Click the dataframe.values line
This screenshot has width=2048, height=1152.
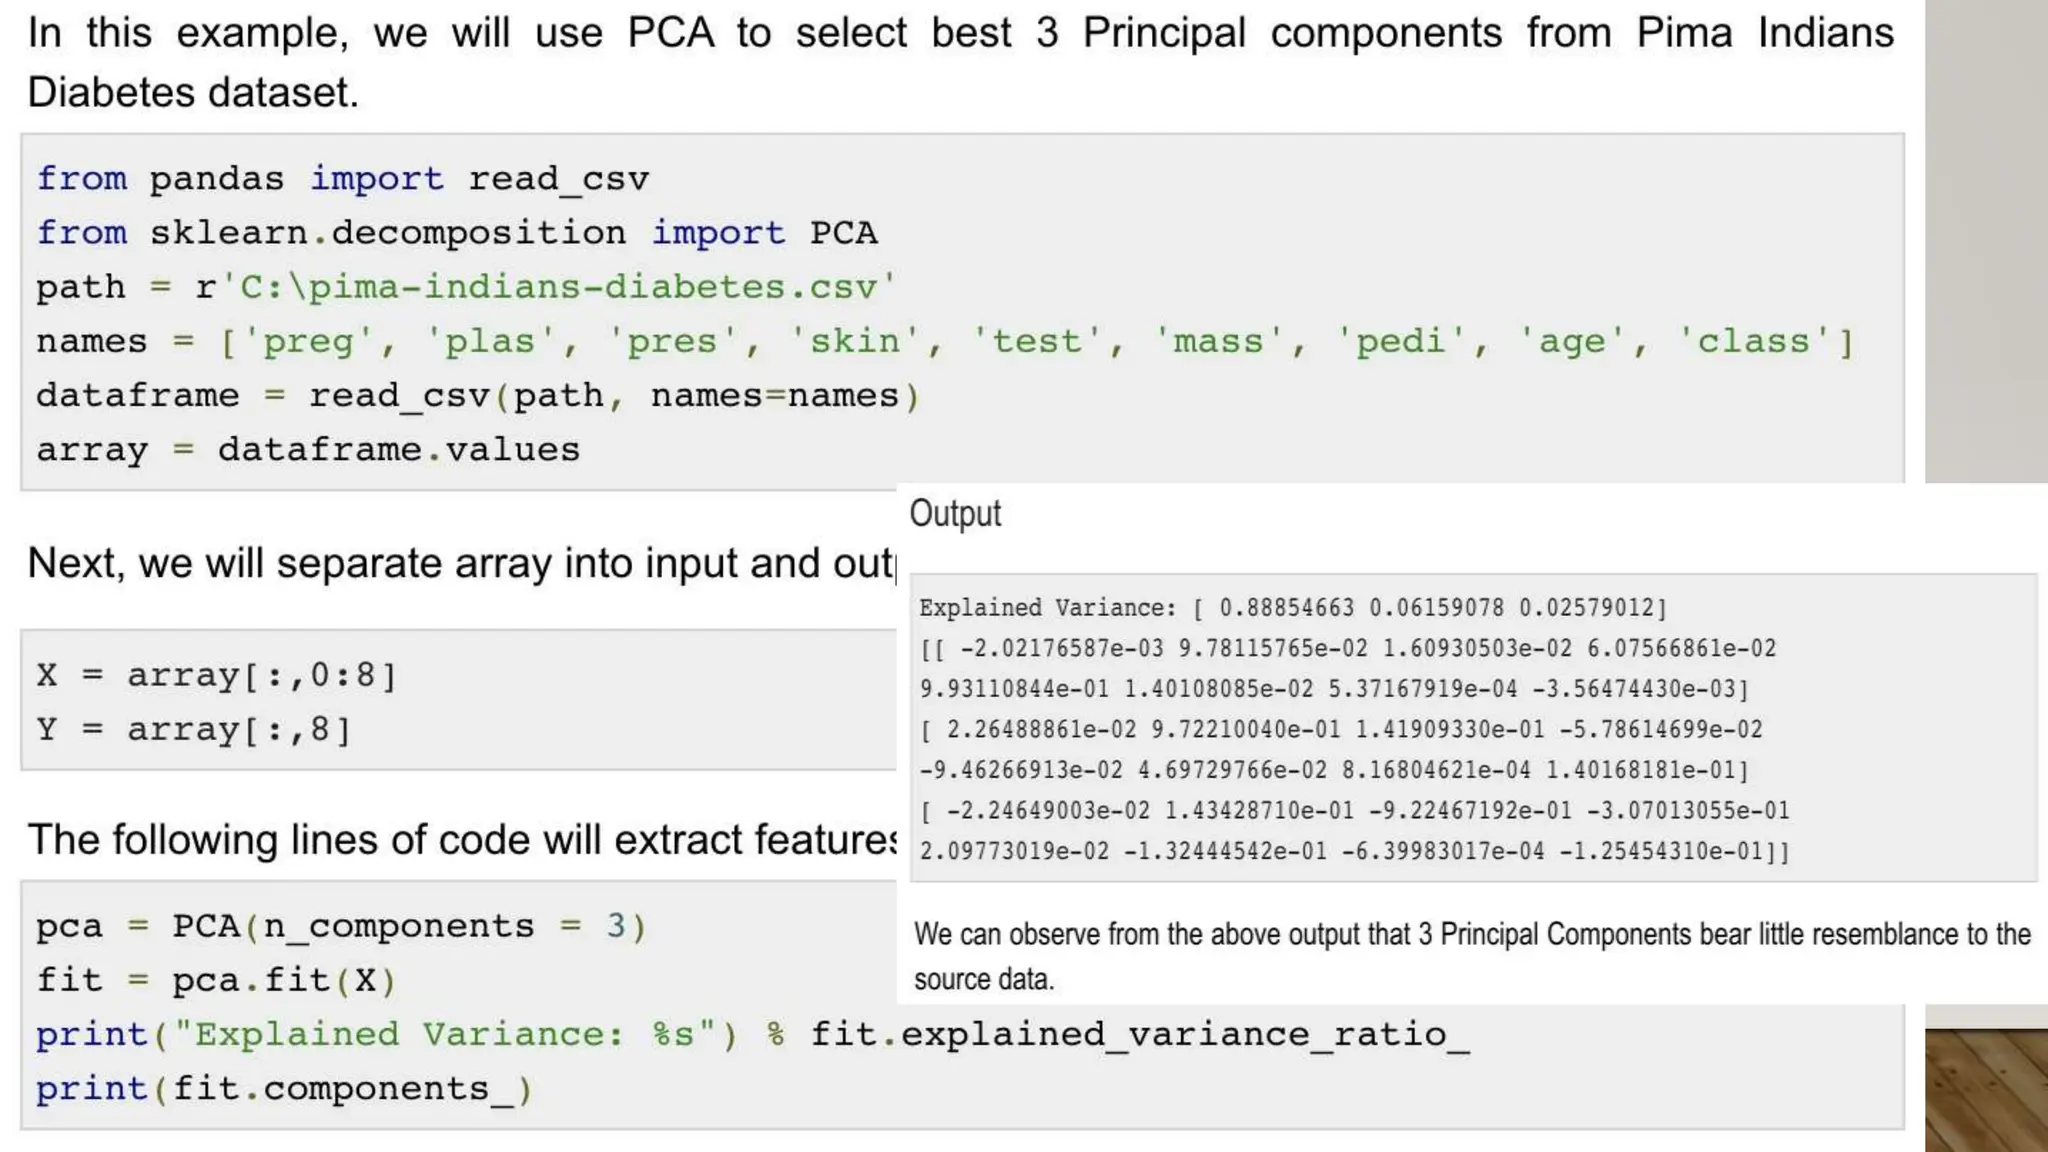(308, 450)
